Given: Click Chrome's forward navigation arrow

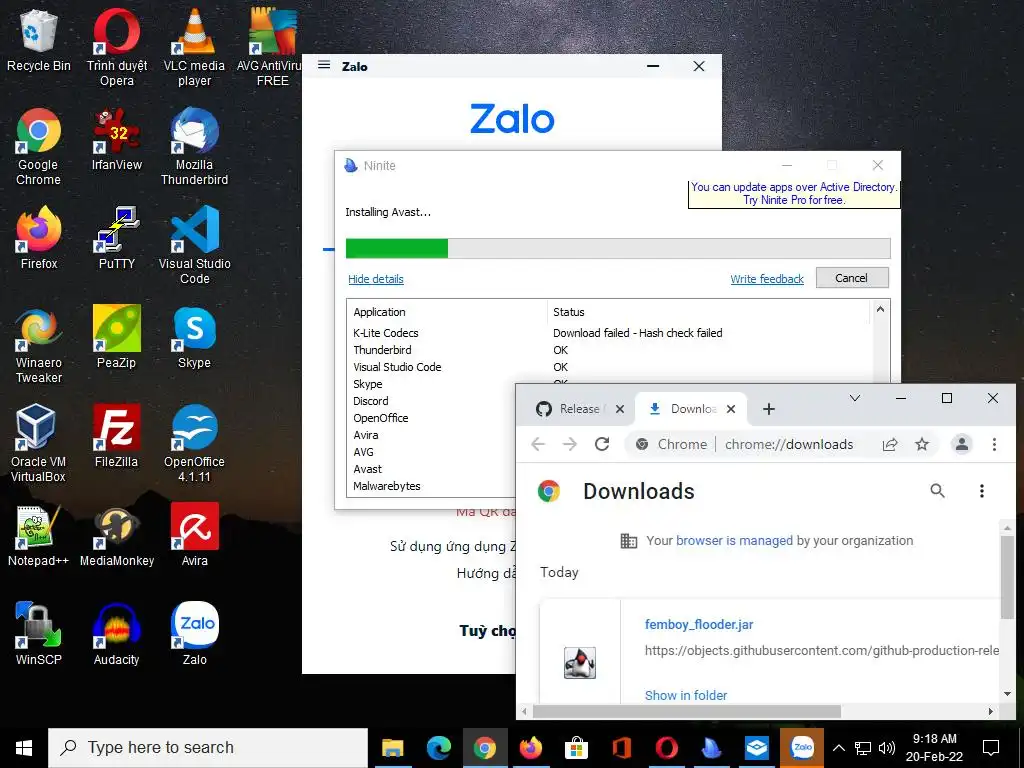Looking at the screenshot, I should (x=570, y=444).
